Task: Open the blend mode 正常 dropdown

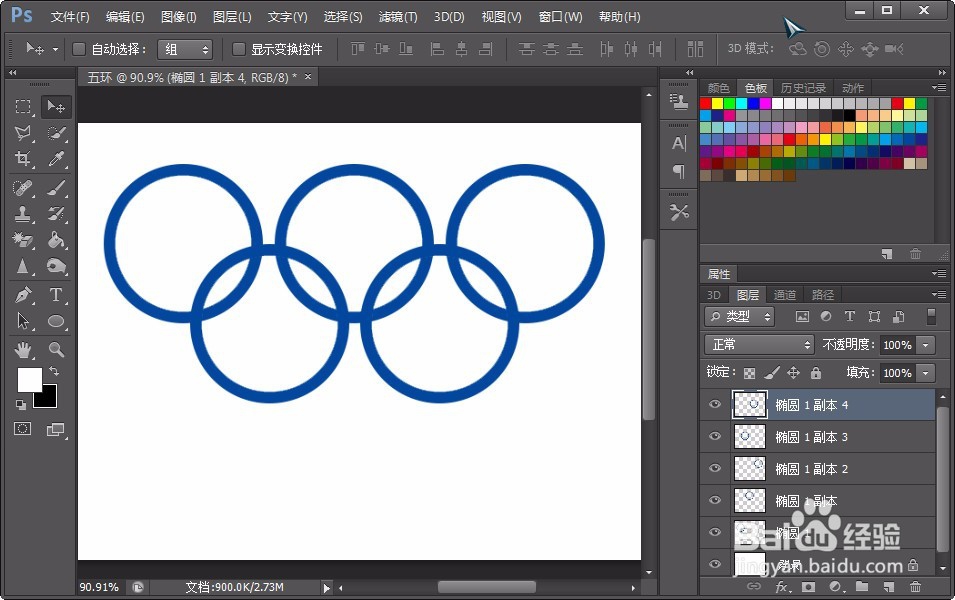Action: click(x=759, y=345)
